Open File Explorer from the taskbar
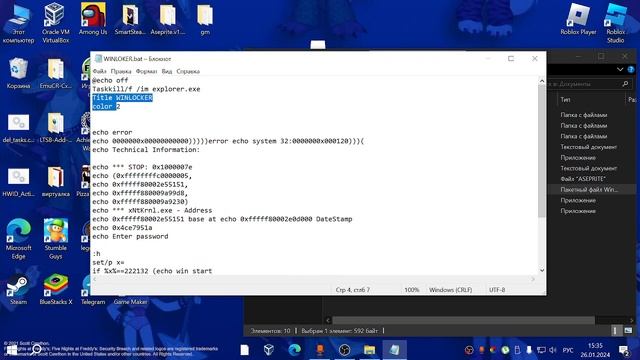 [x=369, y=350]
